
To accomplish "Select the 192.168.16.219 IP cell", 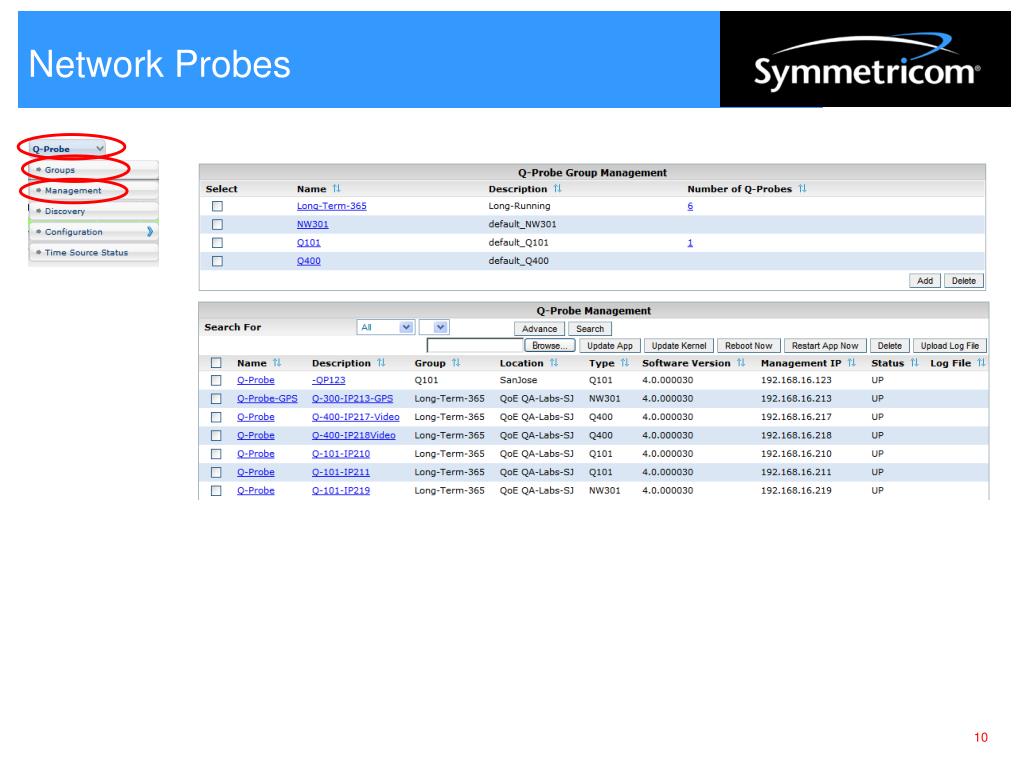I will click(x=796, y=490).
